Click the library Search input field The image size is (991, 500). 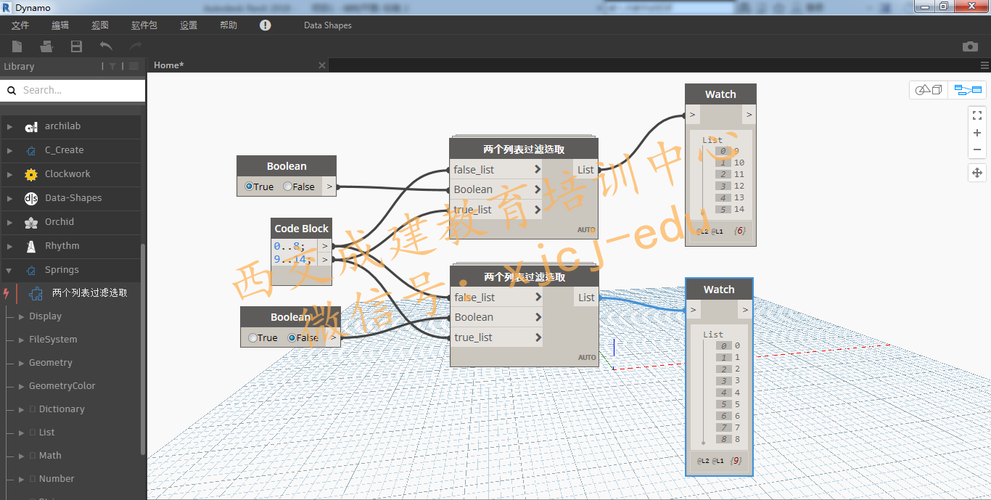pyautogui.click(x=80, y=90)
